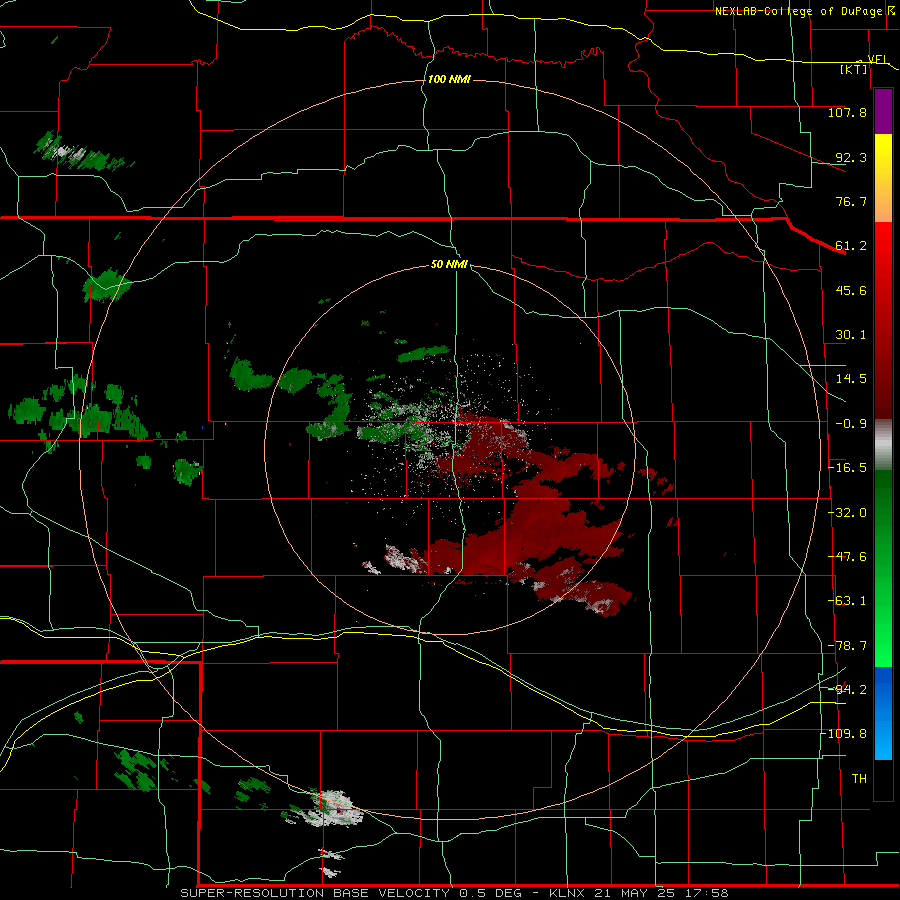
Task: Click the TH label on the legend
Action: point(859,779)
